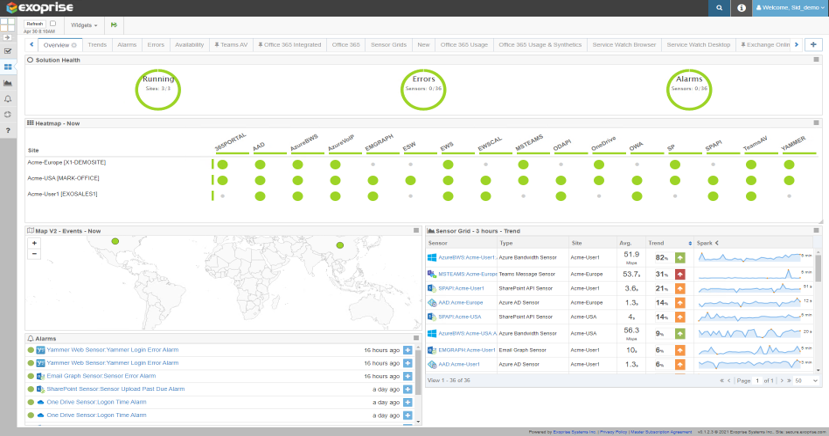Image resolution: width=829 pixels, height=436 pixels.
Task: Click the info icon in top bar
Action: pyautogui.click(x=741, y=8)
